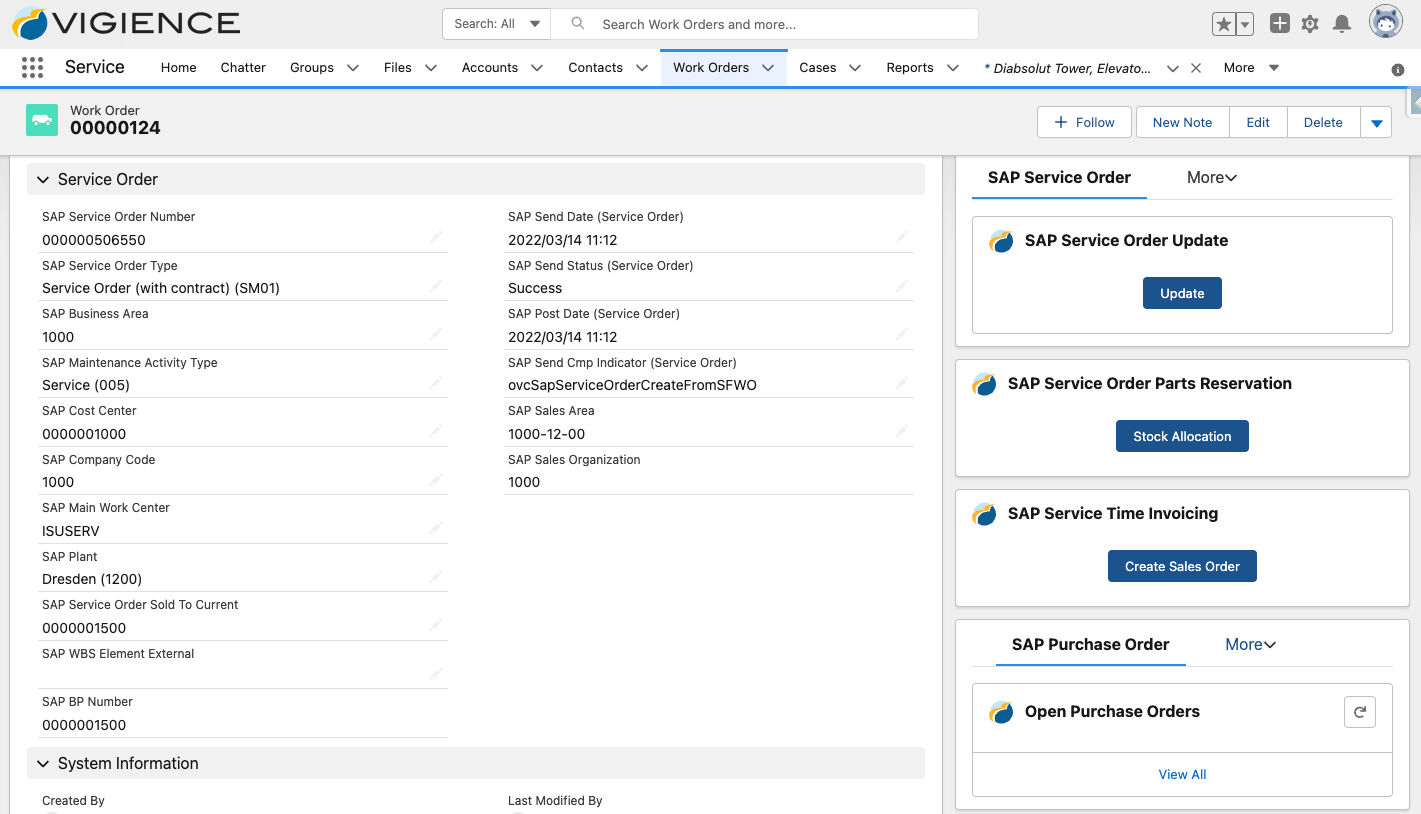The image size is (1421, 814).
Task: Edit SAP Business Area pencil icon
Action: point(436,334)
